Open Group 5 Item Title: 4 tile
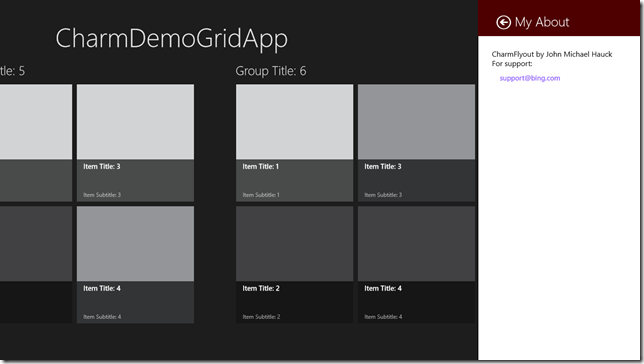 (135, 265)
